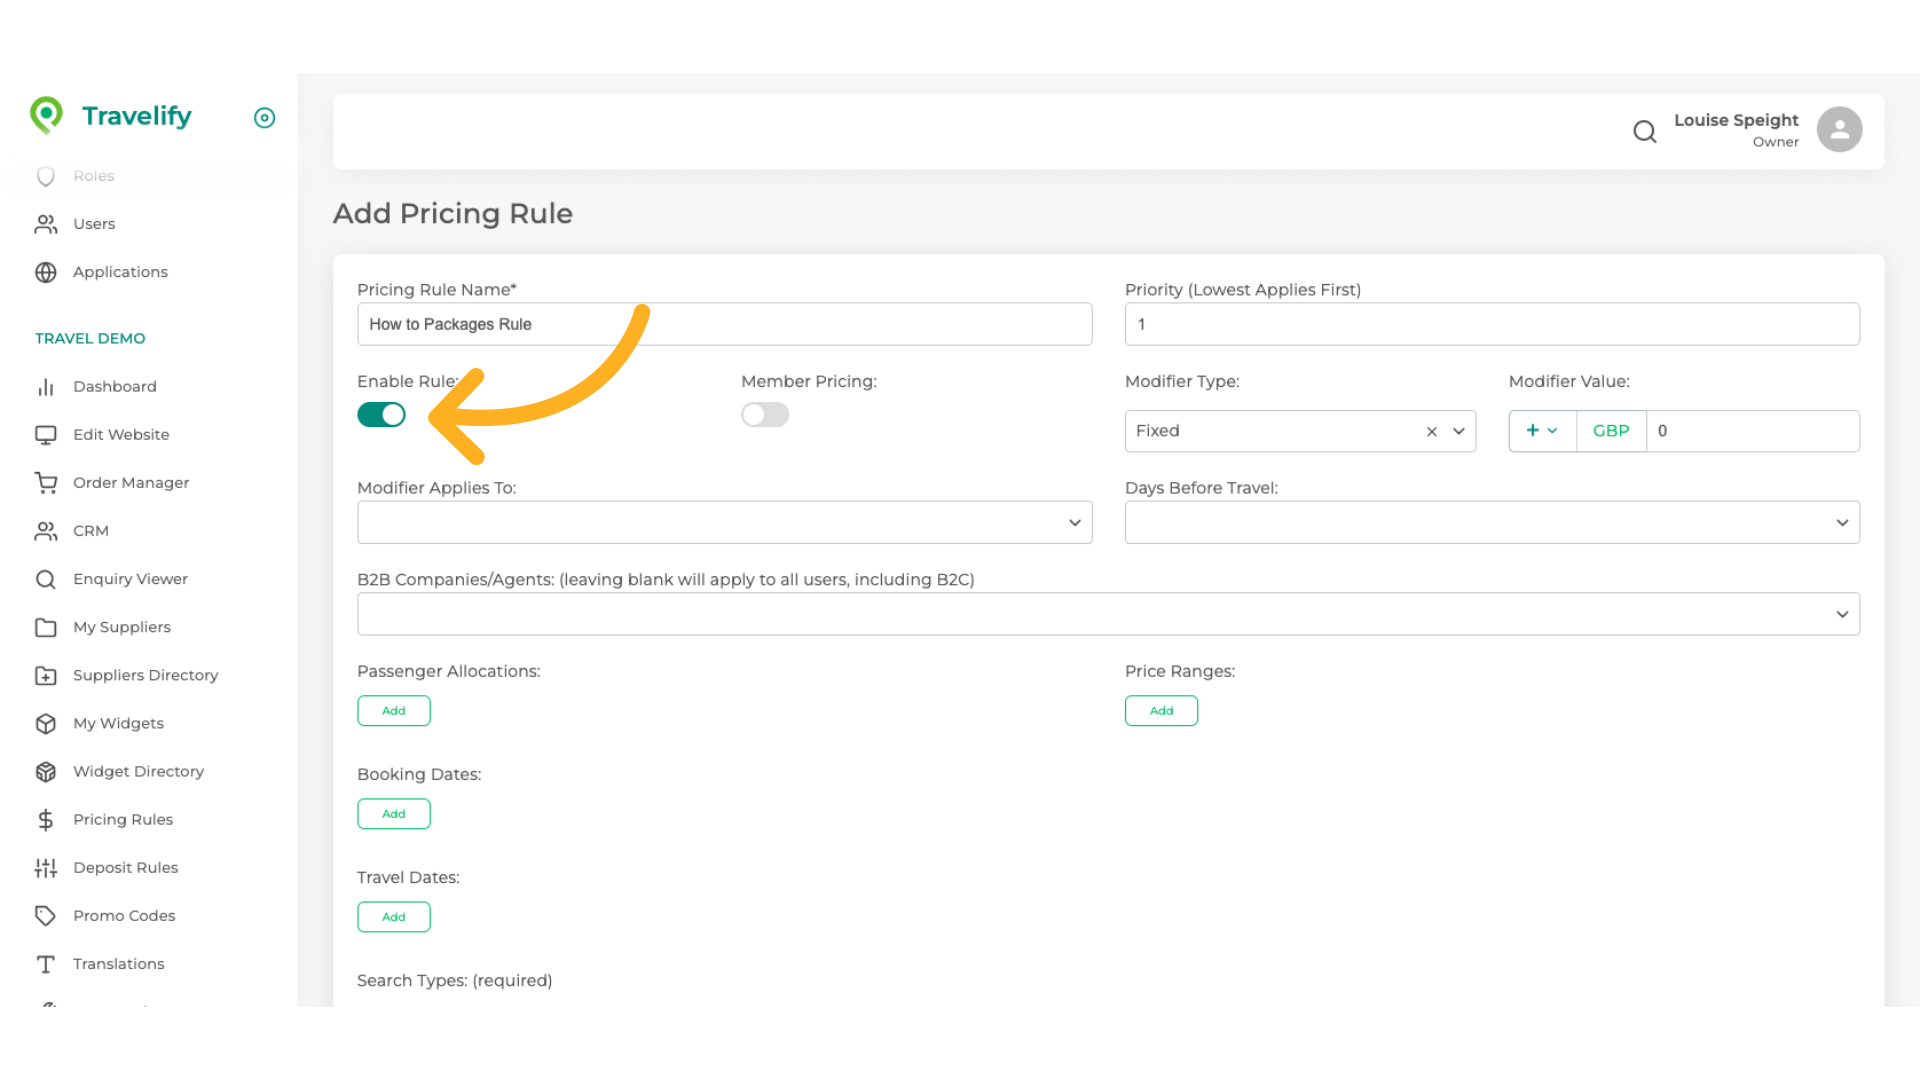The image size is (1920, 1080).
Task: Expand the Modifier Applies To dropdown
Action: [x=724, y=523]
